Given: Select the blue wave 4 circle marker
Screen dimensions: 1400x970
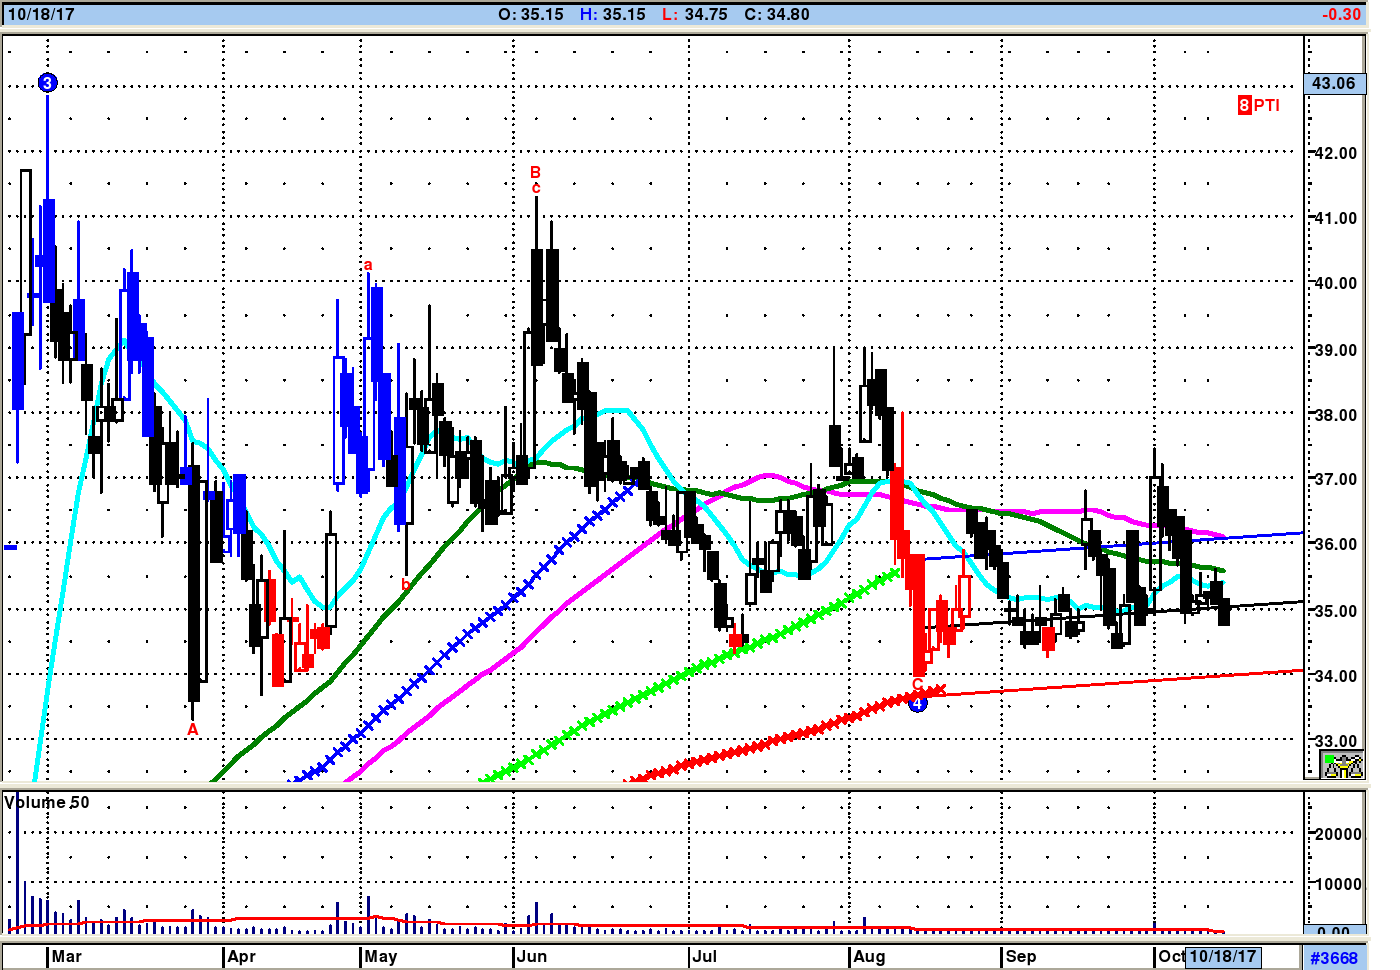Looking at the screenshot, I should click(x=918, y=703).
